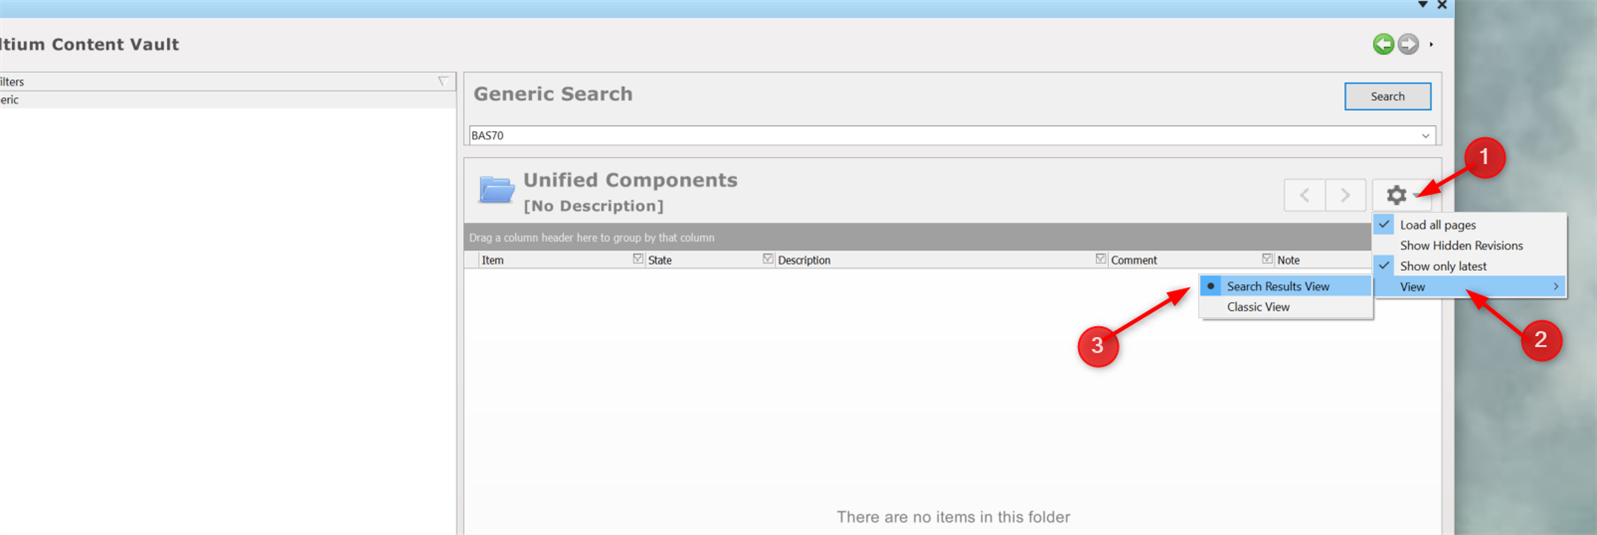Toggle Load all pages option
Screen dimensions: 1597x535
tap(1437, 225)
